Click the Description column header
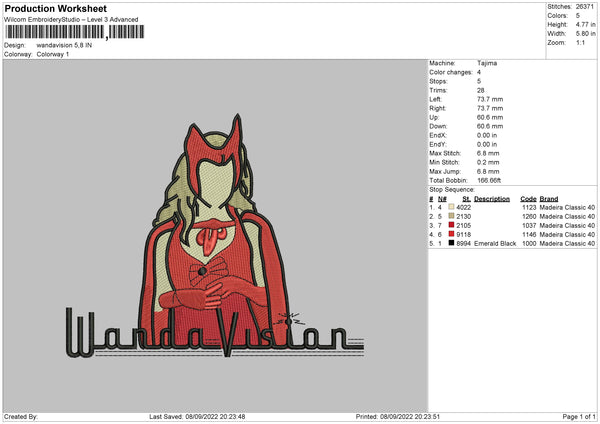Image resolution: width=600 pixels, height=424 pixels. click(x=492, y=198)
